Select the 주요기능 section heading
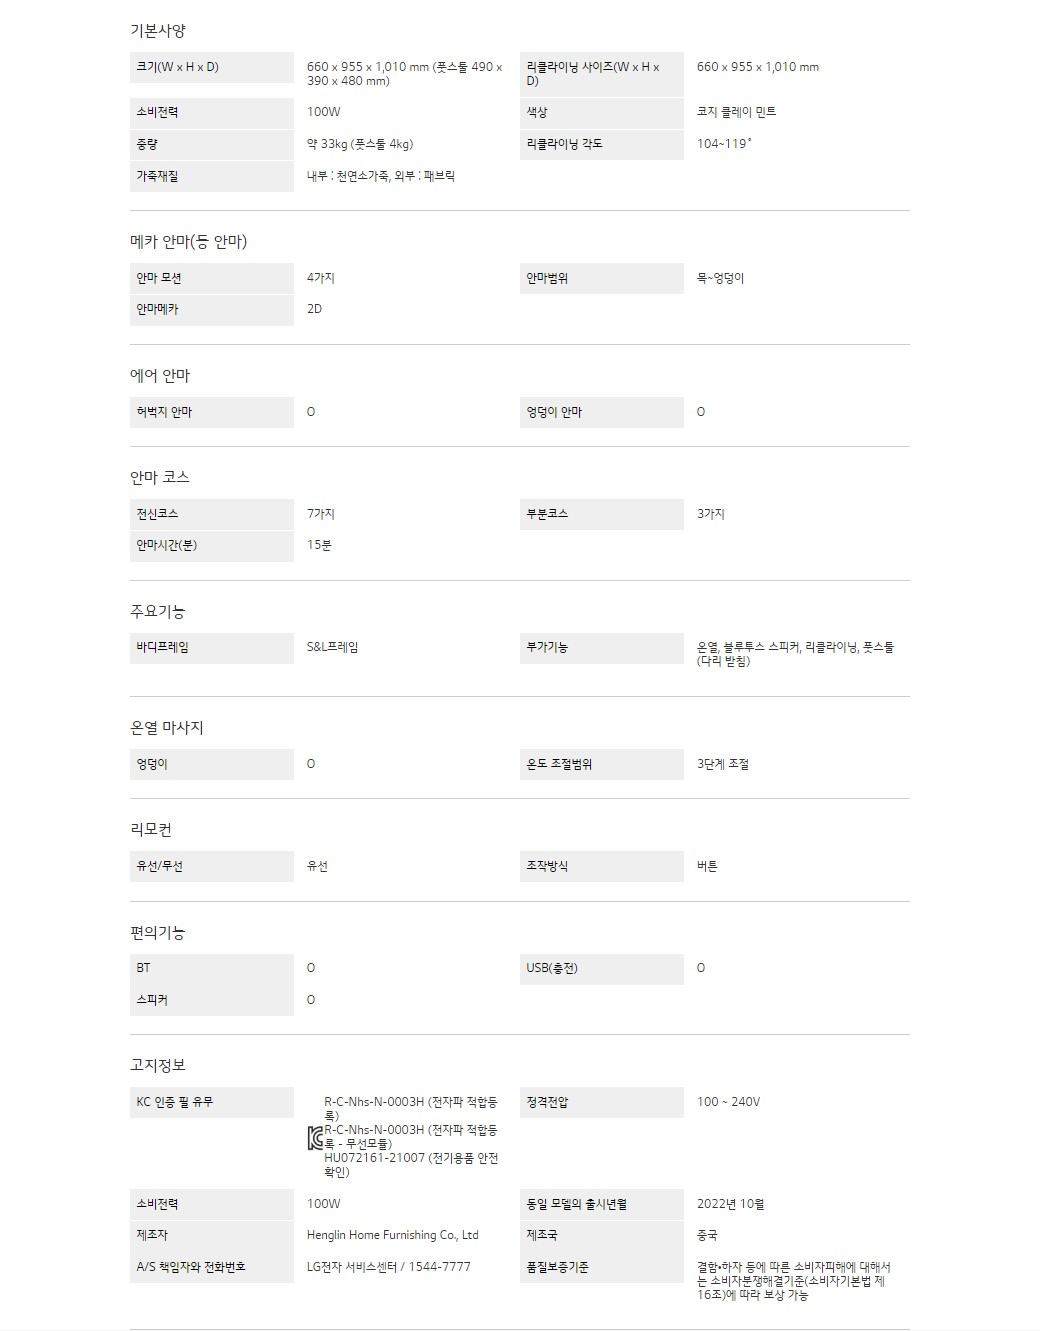This screenshot has width=1040, height=1331. pyautogui.click(x=158, y=611)
